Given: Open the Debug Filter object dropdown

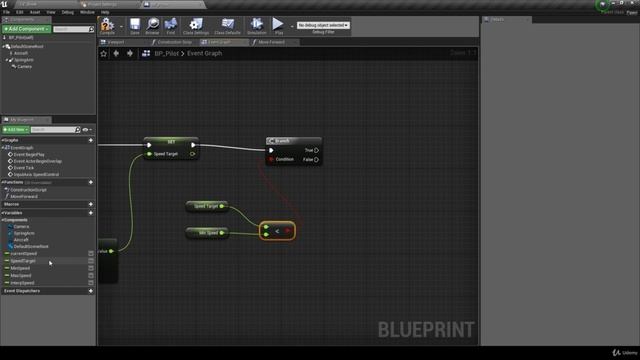Looking at the screenshot, I should point(323,25).
